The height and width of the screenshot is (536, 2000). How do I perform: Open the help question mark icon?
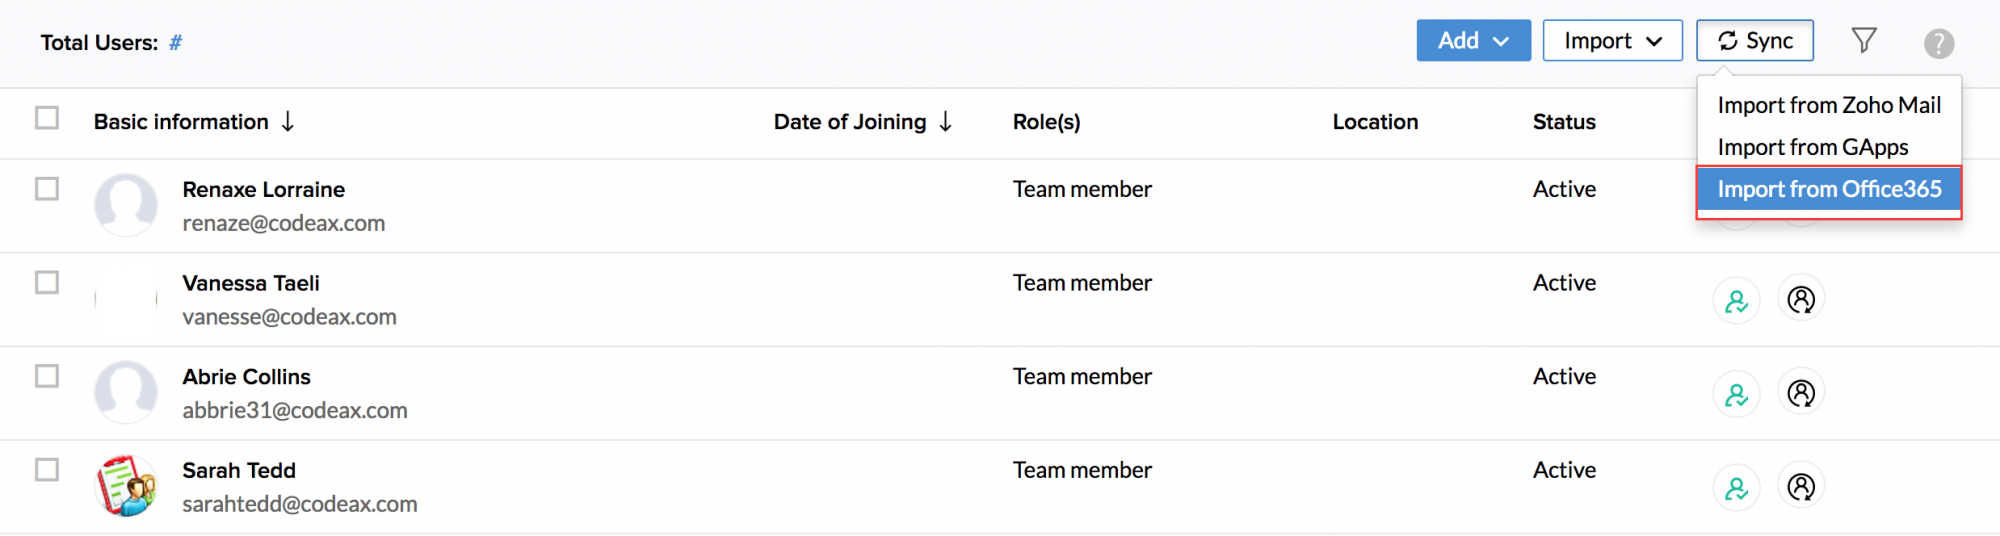click(1938, 43)
